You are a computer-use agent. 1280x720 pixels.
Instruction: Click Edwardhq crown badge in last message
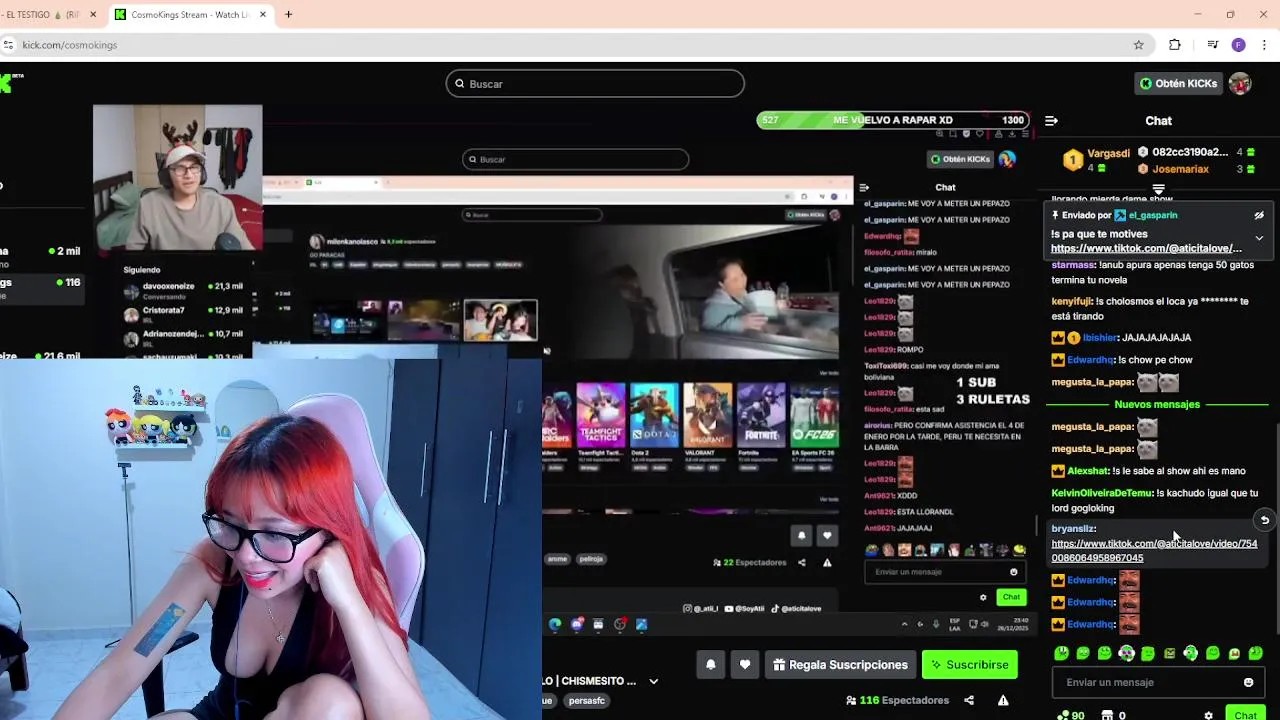click(1058, 624)
